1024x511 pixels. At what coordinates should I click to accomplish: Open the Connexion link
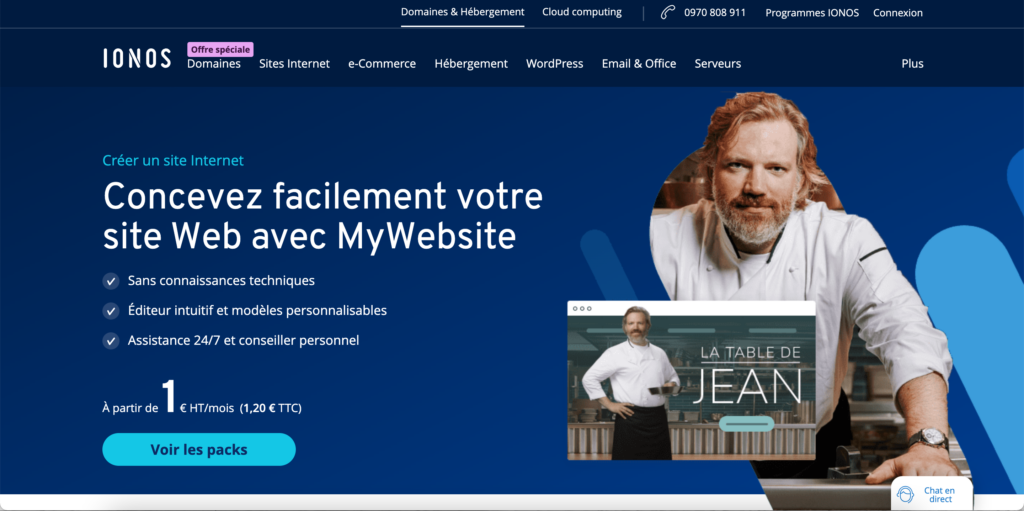[x=898, y=12]
